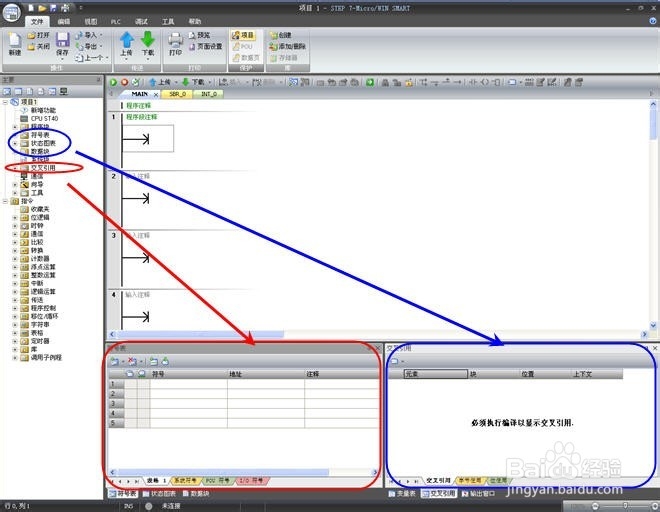Switch to the PLC ribbon tab

click(116, 21)
